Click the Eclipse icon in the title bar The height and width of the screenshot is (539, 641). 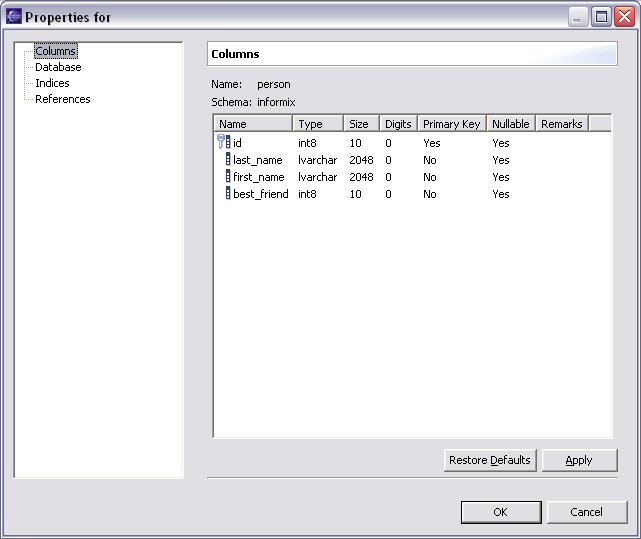14,17
